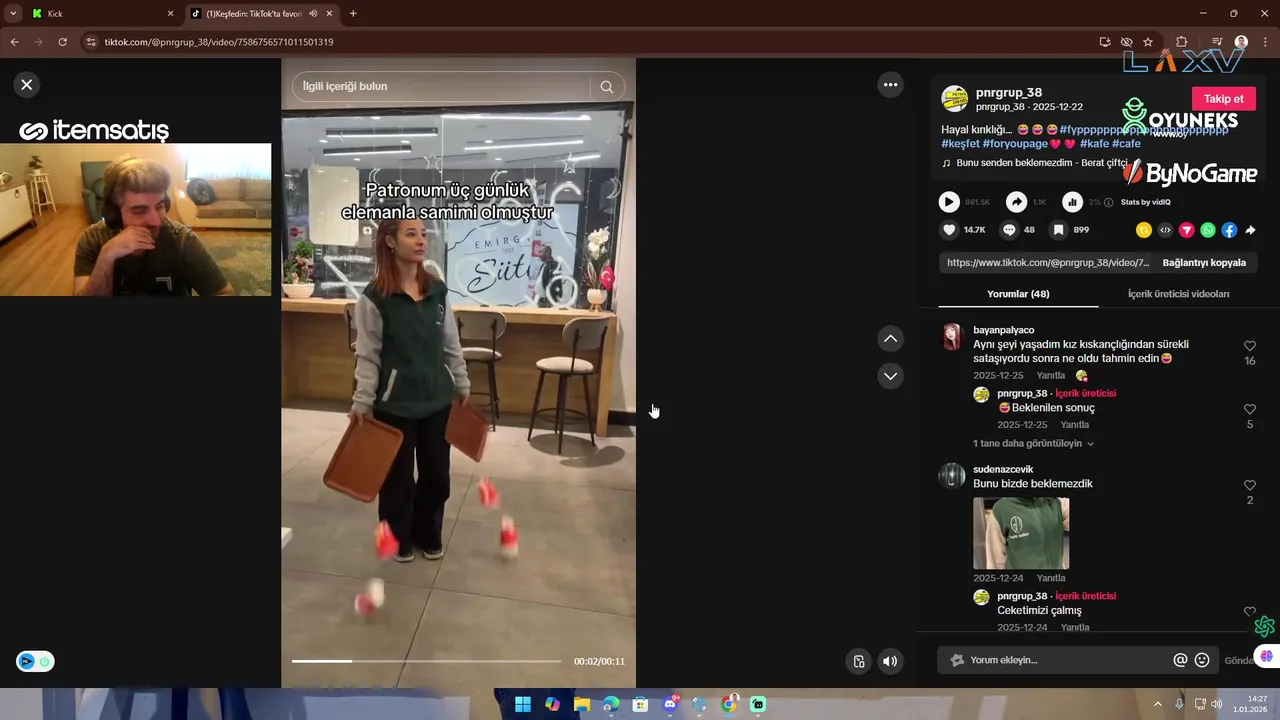Viewport: 1280px width, 720px height.
Task: Click install app icon in address bar
Action: tap(1104, 42)
